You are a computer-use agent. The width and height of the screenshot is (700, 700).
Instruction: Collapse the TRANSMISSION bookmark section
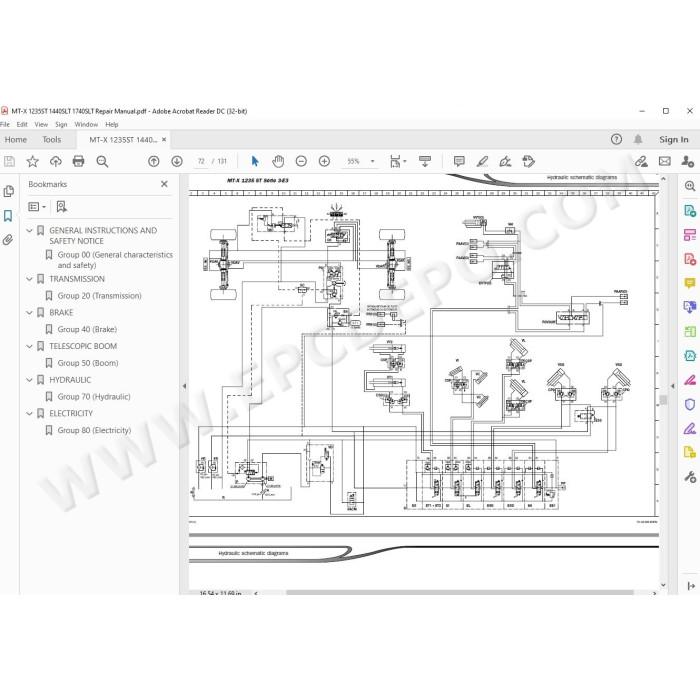(29, 279)
